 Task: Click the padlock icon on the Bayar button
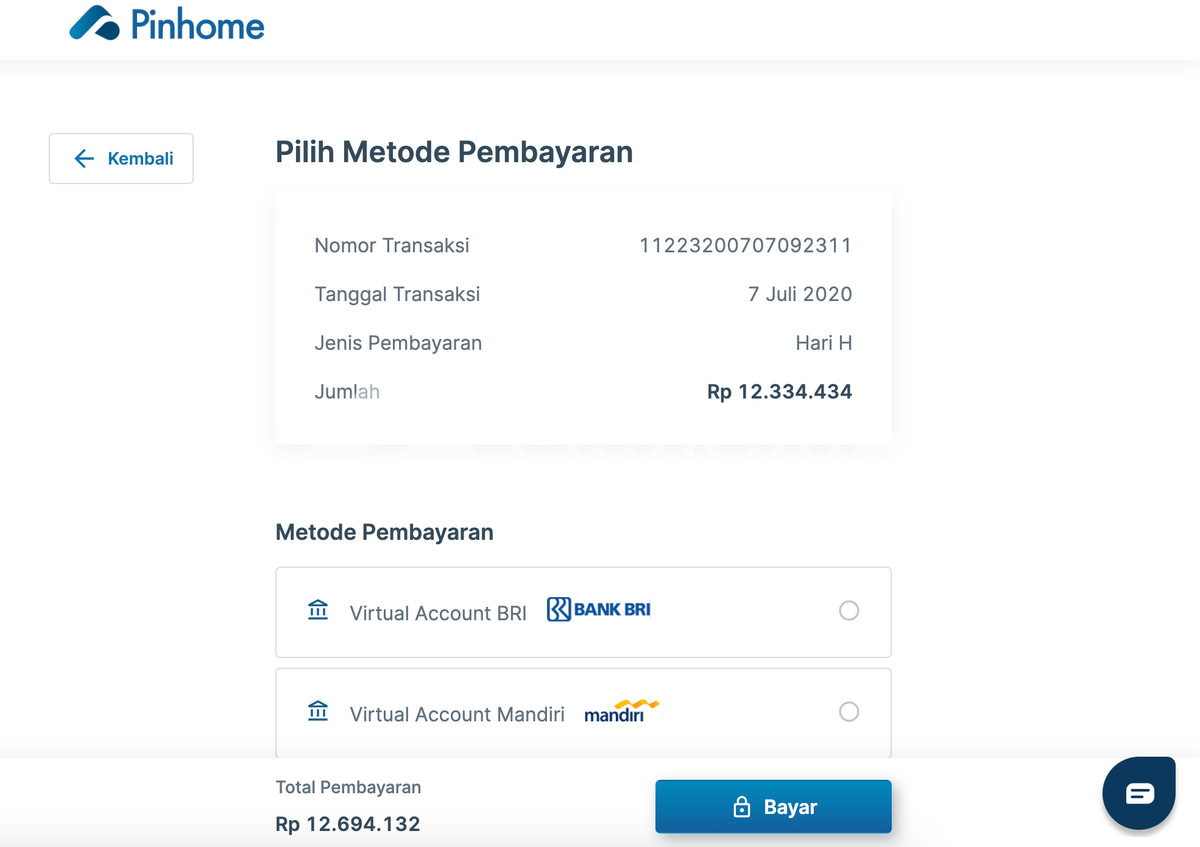coord(742,807)
